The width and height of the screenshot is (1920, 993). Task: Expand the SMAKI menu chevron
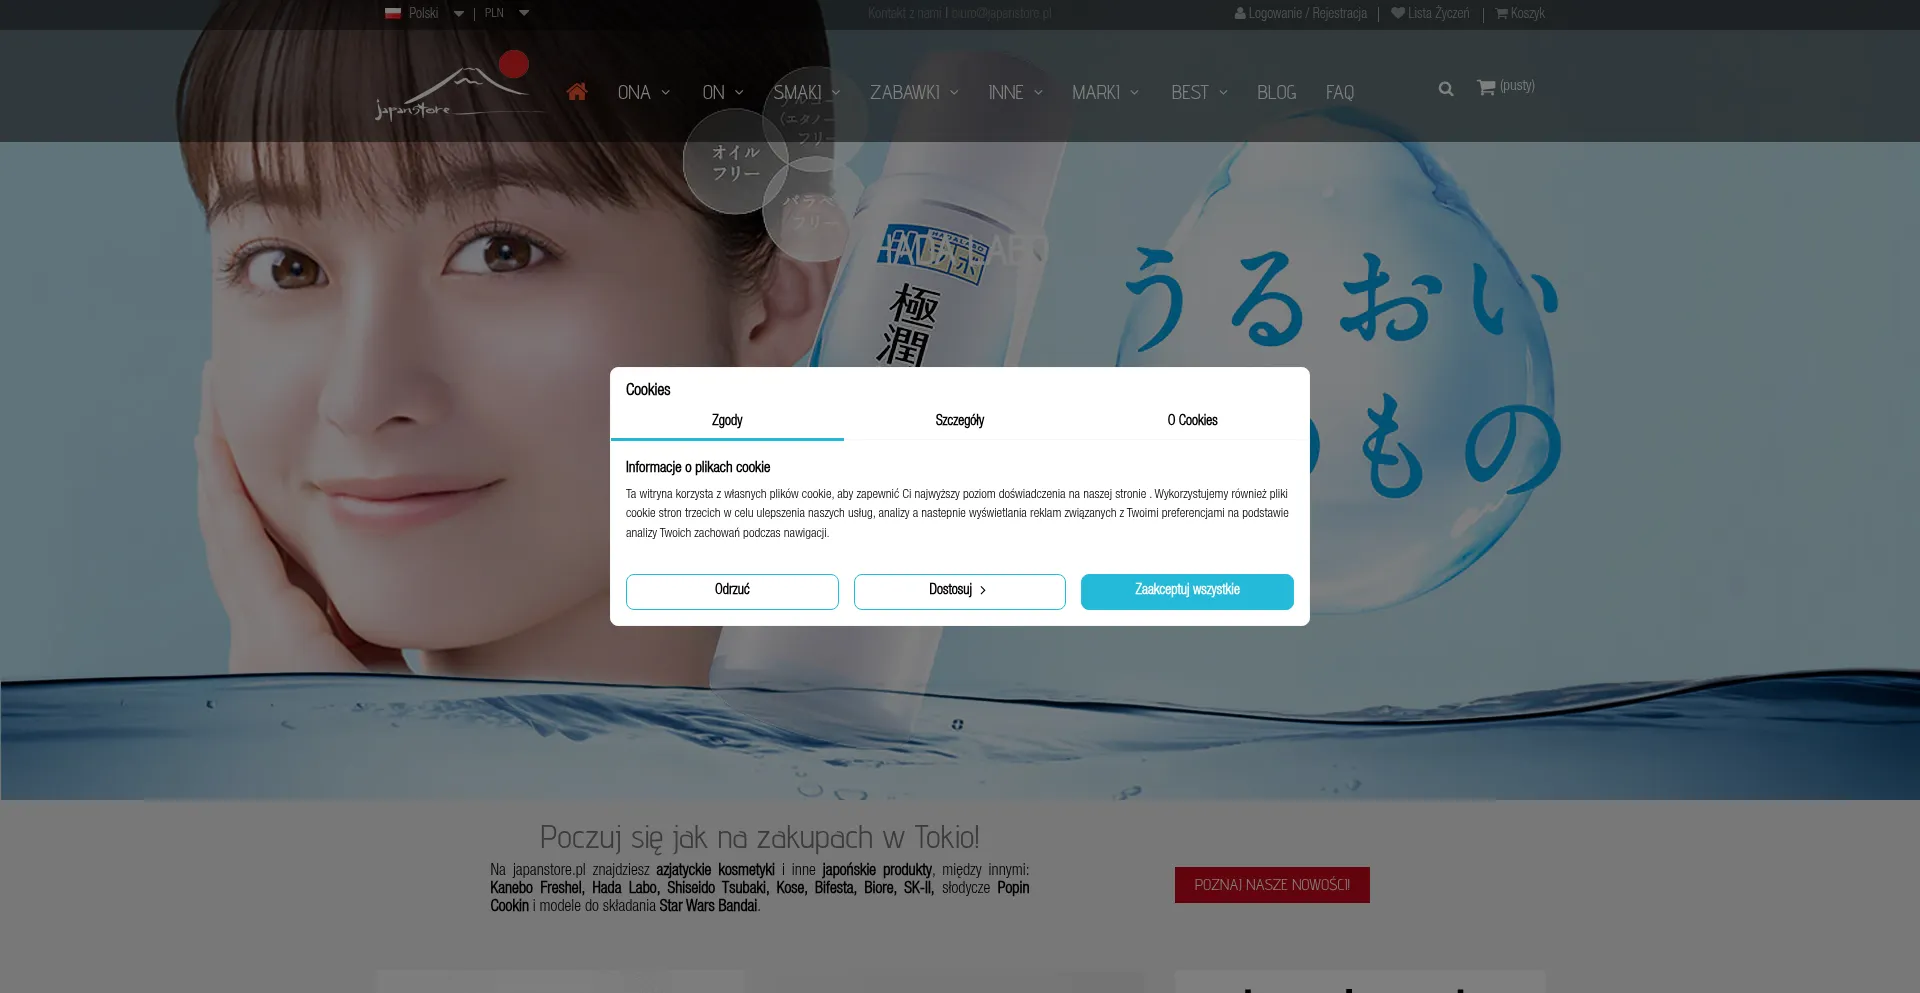point(836,92)
